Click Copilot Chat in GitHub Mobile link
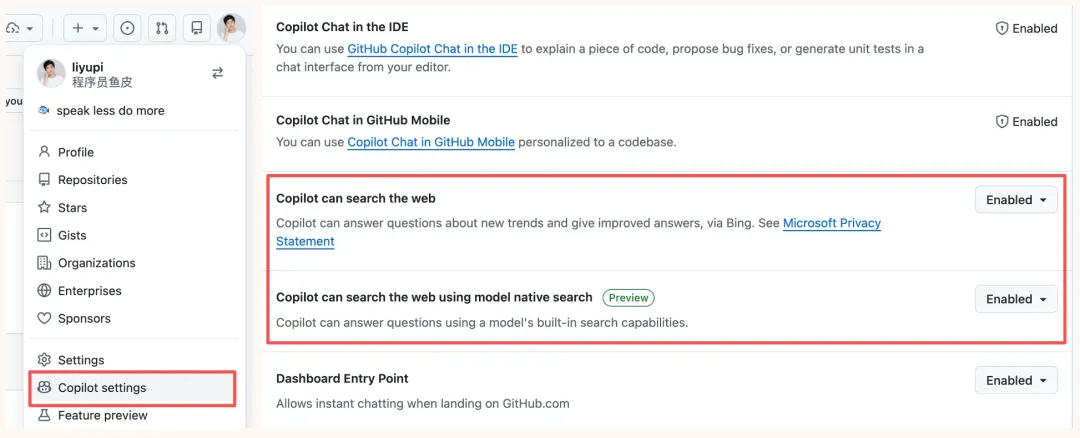The height and width of the screenshot is (438, 1080). 431,142
